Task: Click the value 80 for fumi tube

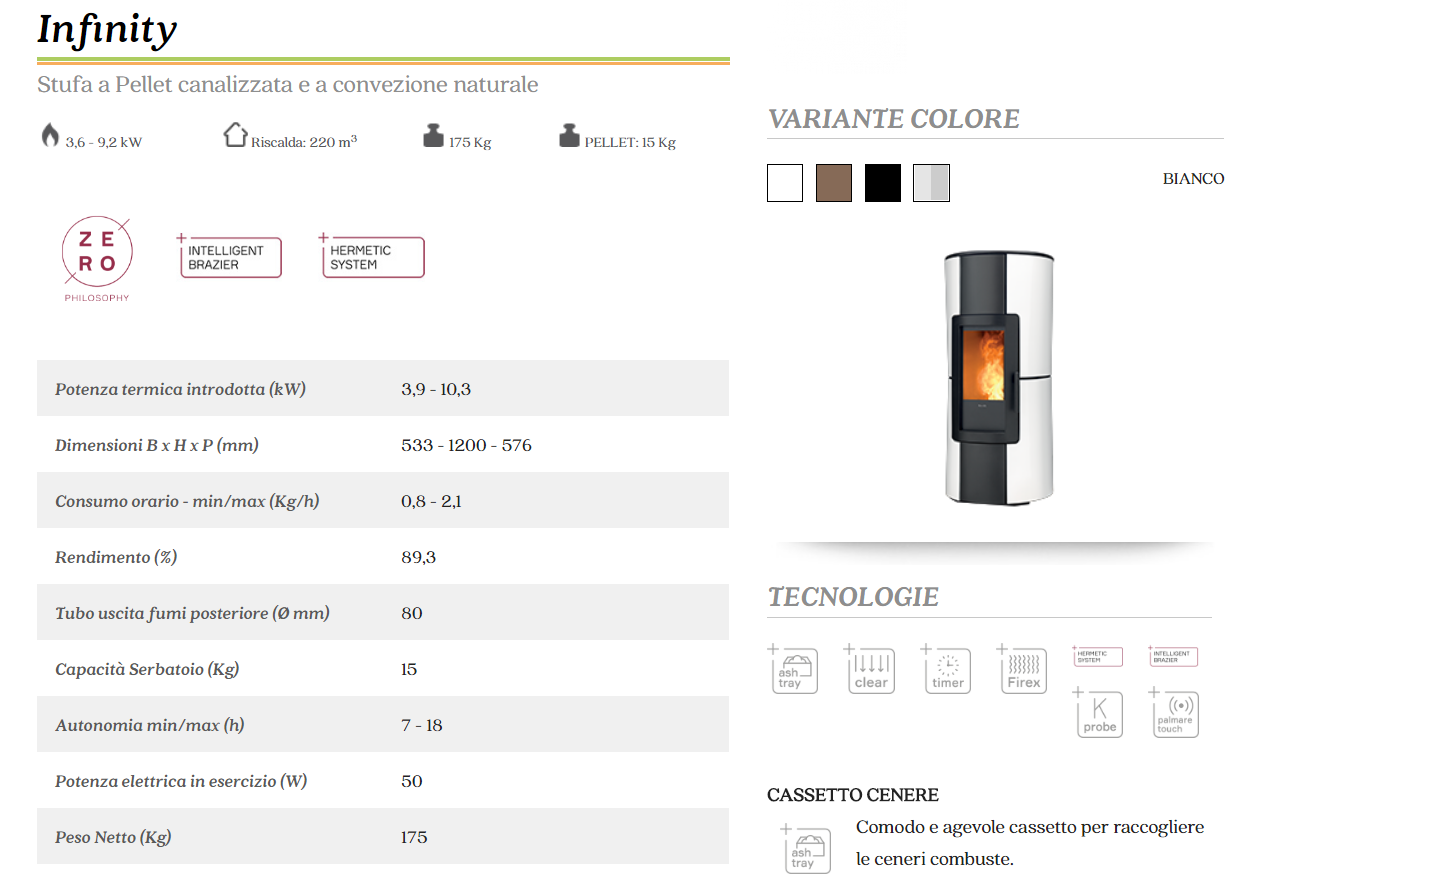Action: click(412, 613)
